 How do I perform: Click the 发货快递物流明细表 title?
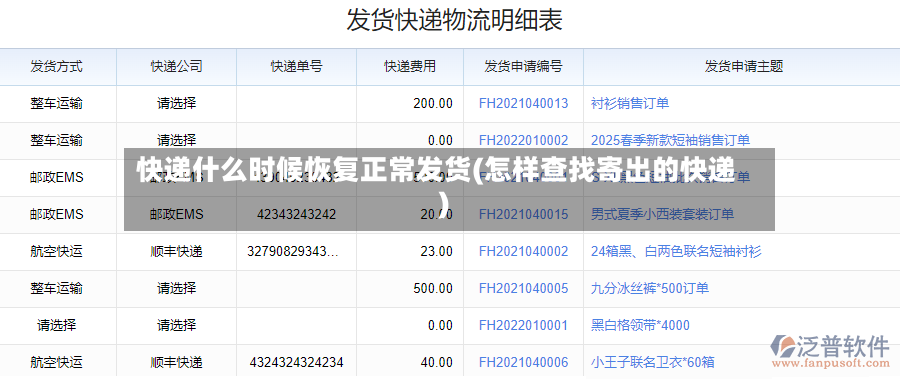tap(455, 21)
